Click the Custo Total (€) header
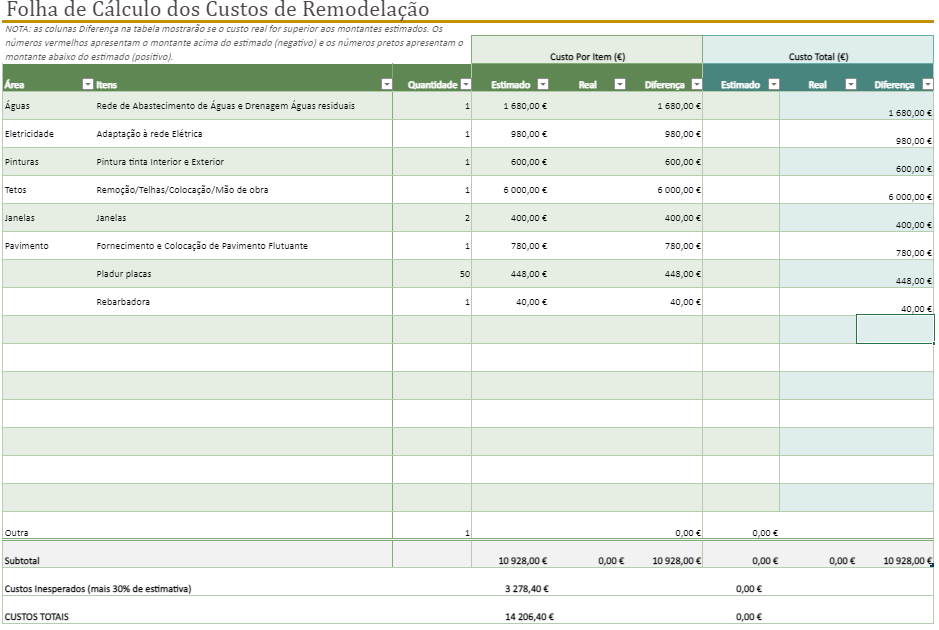The height and width of the screenshot is (630, 939). 818,50
